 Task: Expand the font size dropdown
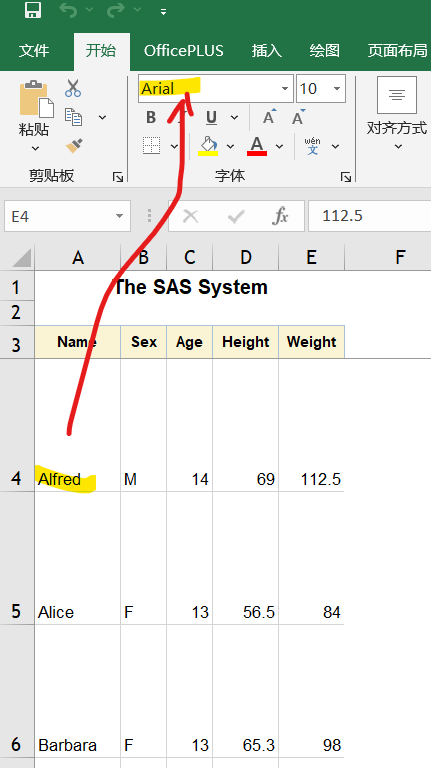pos(337,89)
